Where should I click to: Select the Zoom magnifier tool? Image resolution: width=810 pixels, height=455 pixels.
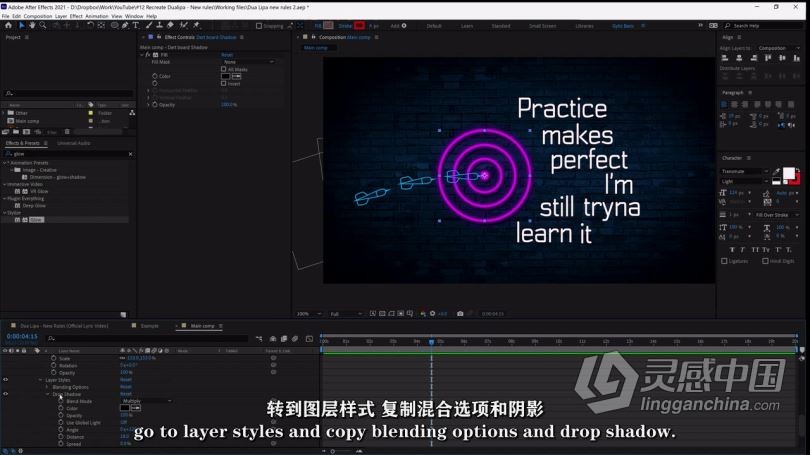43,25
